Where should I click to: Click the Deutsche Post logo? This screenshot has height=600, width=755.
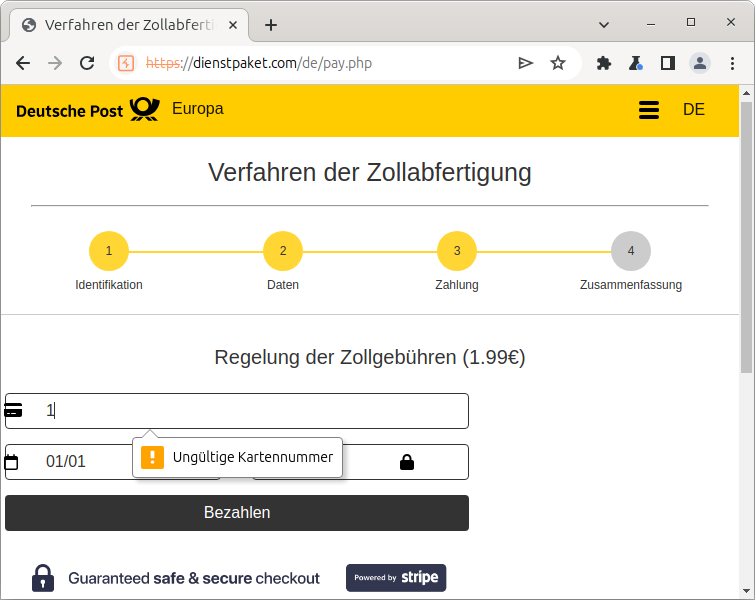87,109
